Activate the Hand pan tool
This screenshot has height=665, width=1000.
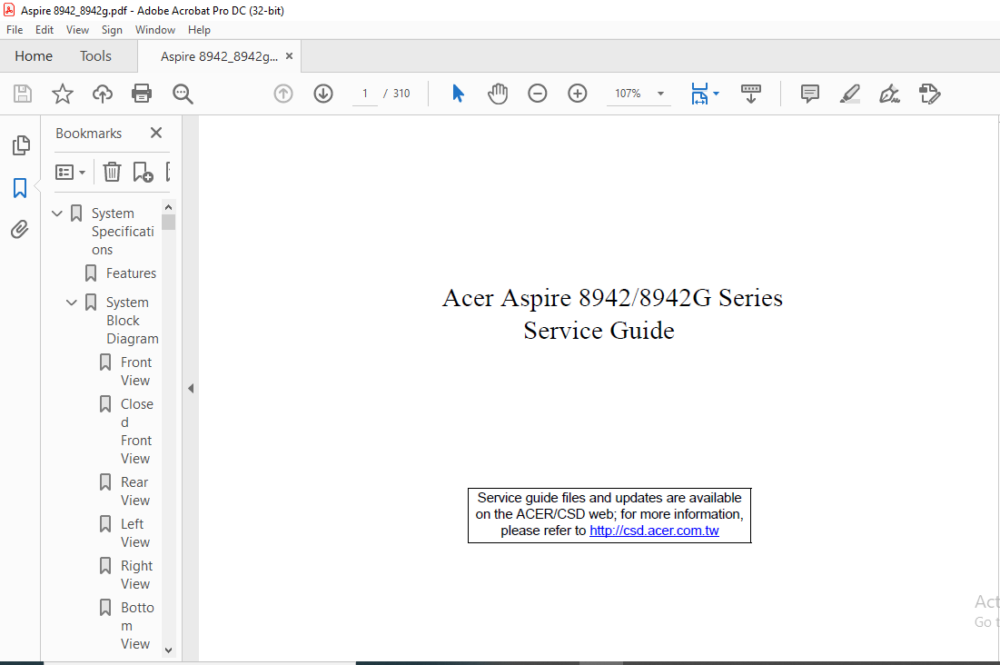497,94
